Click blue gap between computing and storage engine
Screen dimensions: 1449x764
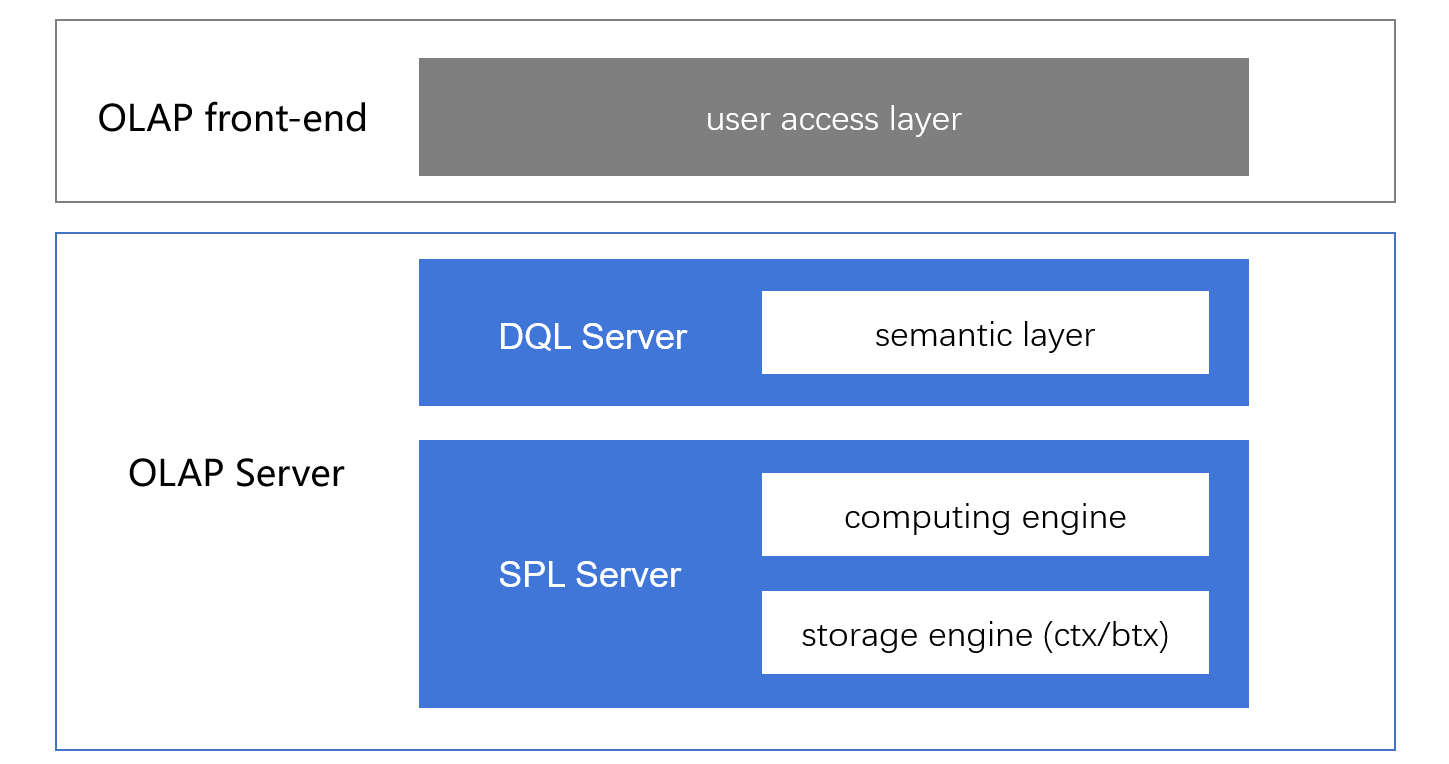[x=985, y=573]
